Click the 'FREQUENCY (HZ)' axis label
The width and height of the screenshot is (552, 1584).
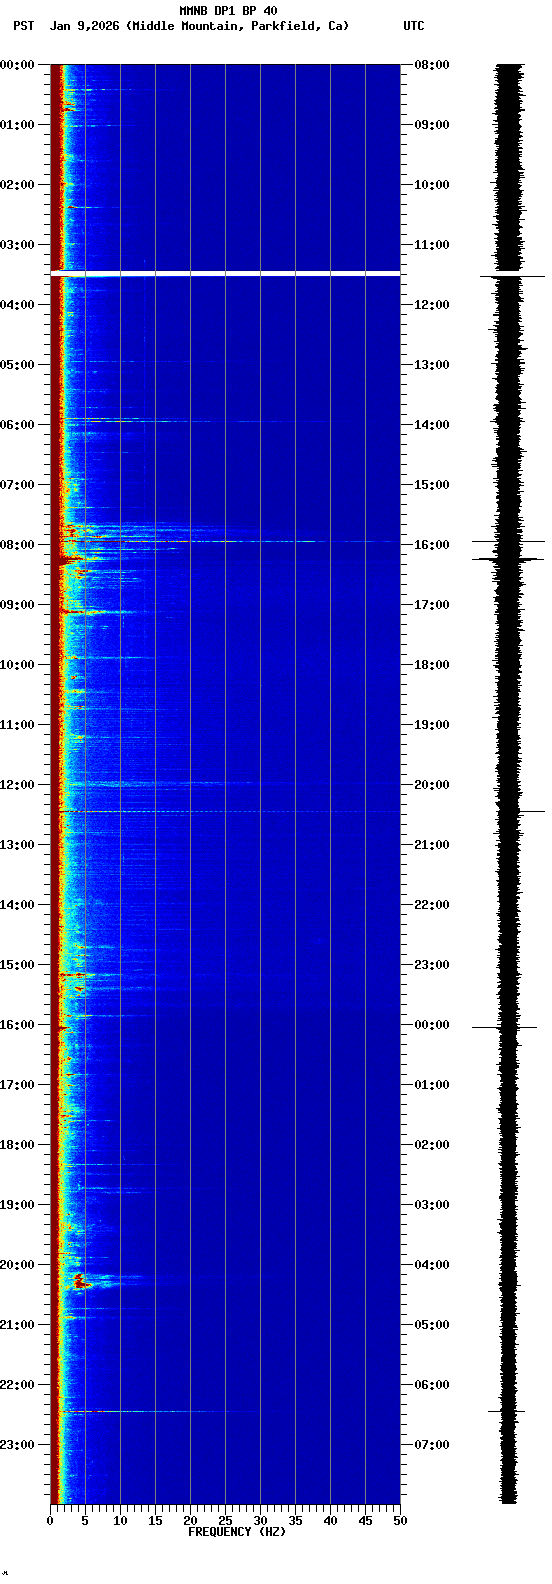tap(237, 1532)
